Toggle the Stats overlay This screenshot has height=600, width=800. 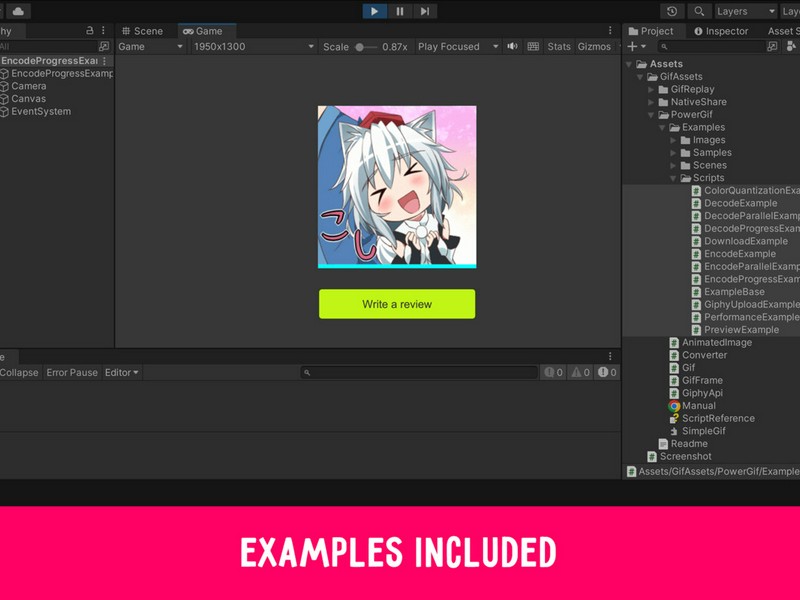pyautogui.click(x=559, y=46)
